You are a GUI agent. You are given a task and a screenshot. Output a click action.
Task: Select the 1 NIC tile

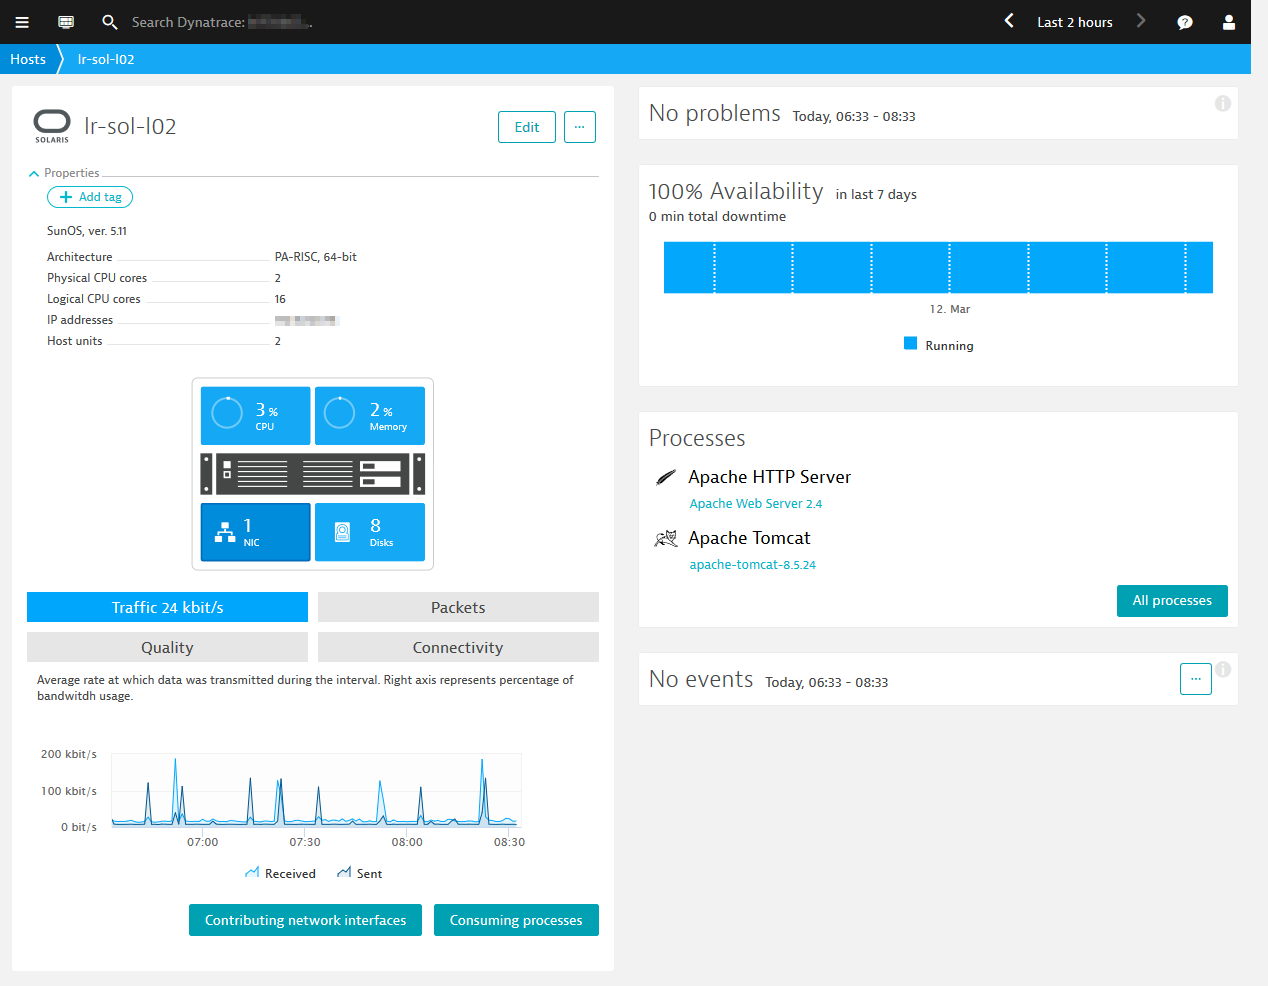(256, 532)
